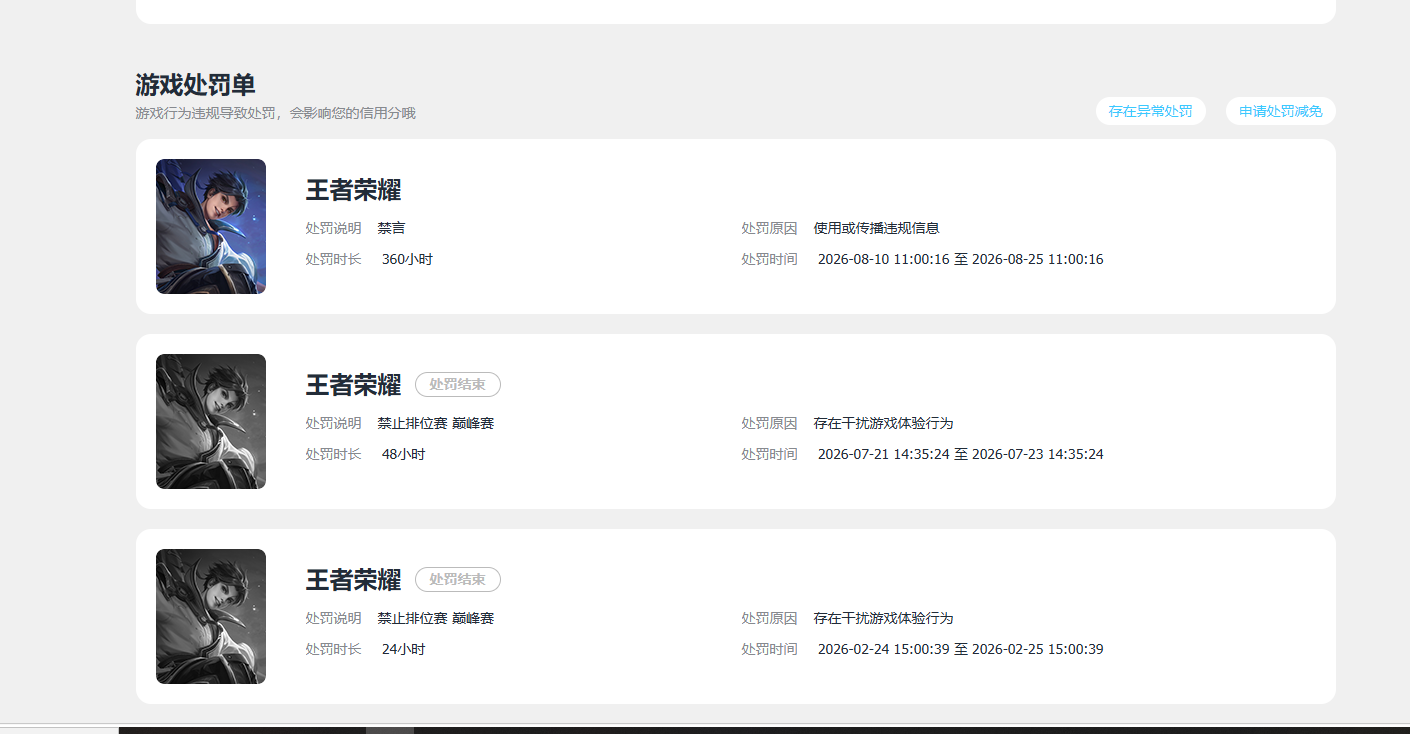Click the 游戏处罚单 heading
Viewport: 1410px width, 734px height.
pyautogui.click(x=195, y=85)
